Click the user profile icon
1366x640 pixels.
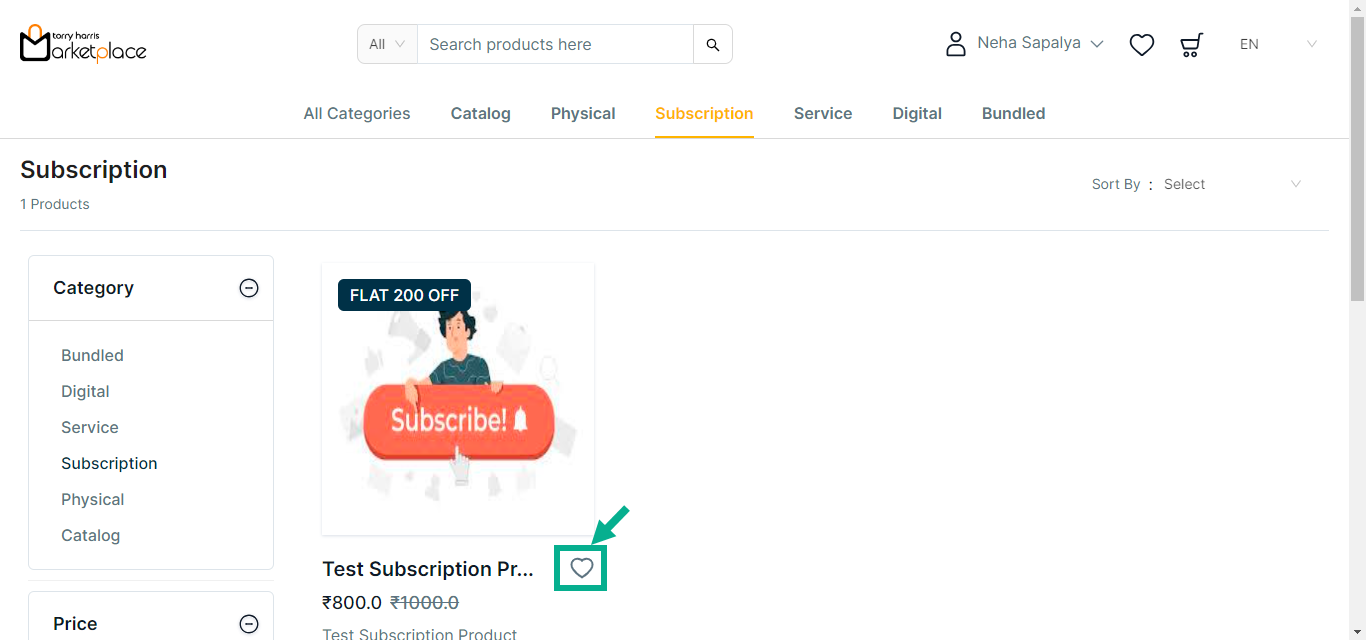pos(956,44)
